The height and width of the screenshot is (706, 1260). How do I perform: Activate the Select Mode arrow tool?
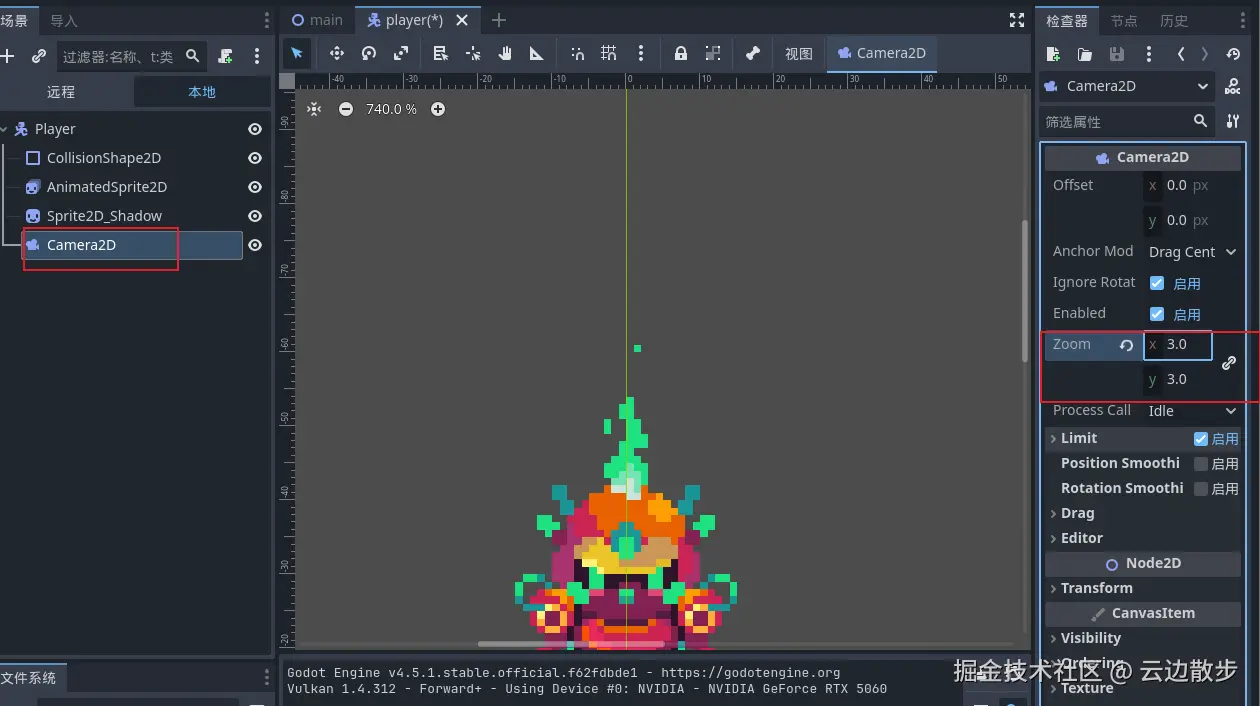pyautogui.click(x=297, y=53)
